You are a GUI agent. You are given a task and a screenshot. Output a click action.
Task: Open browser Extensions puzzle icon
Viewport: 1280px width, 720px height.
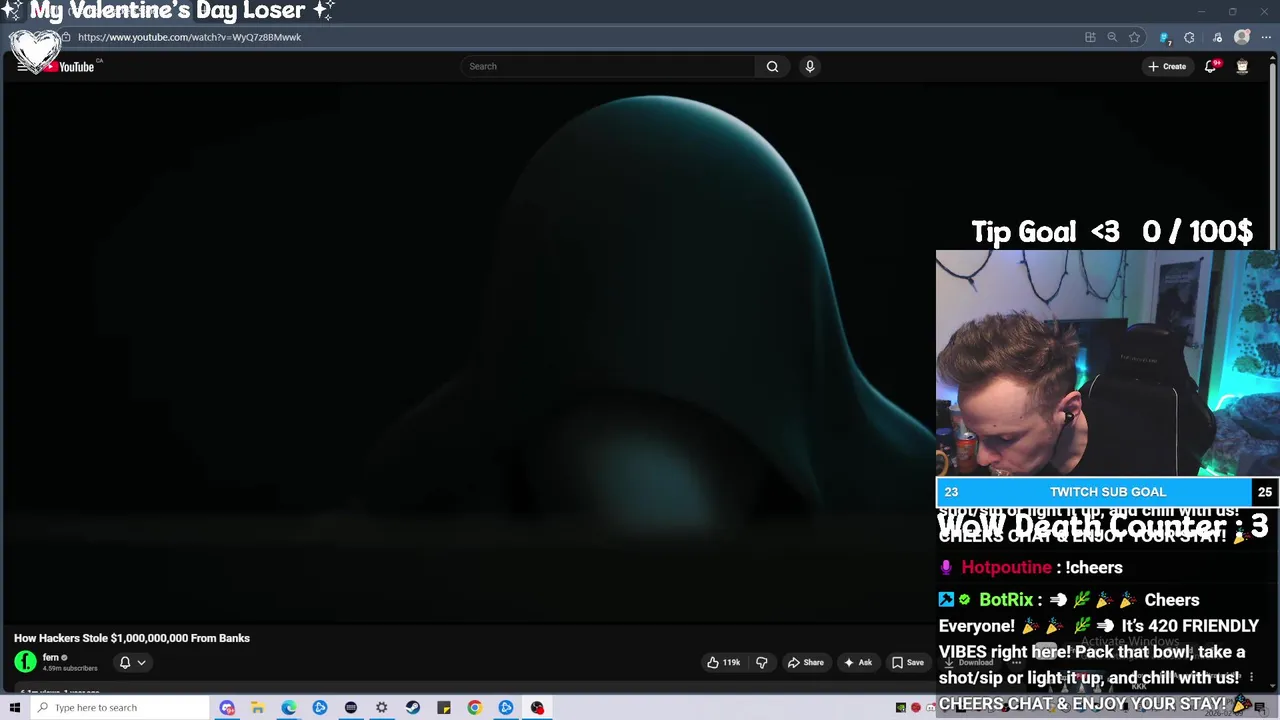(x=1189, y=37)
